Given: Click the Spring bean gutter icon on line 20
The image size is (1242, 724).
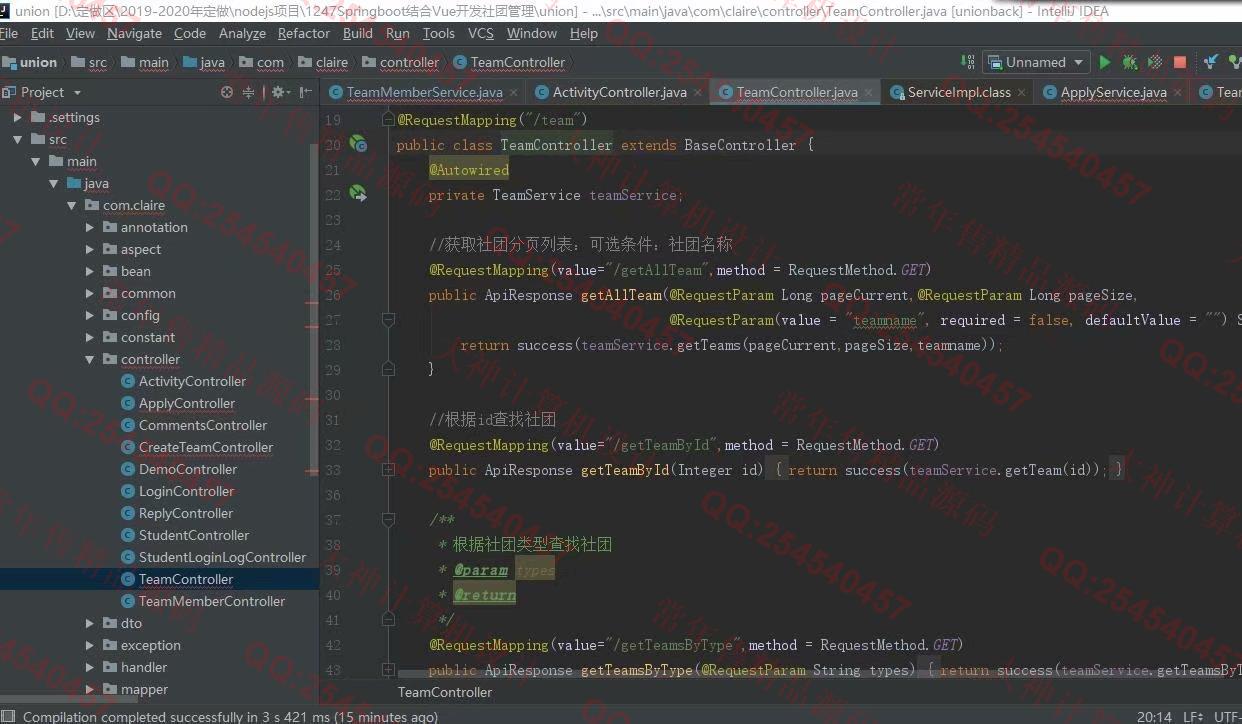Looking at the screenshot, I should (358, 145).
